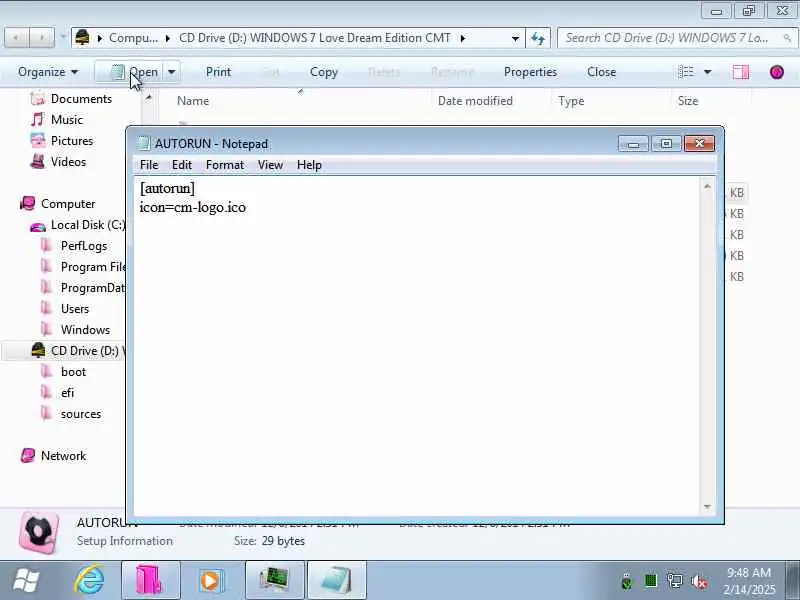Click the Notepad title bar icon
The height and width of the screenshot is (600, 800).
[144, 143]
